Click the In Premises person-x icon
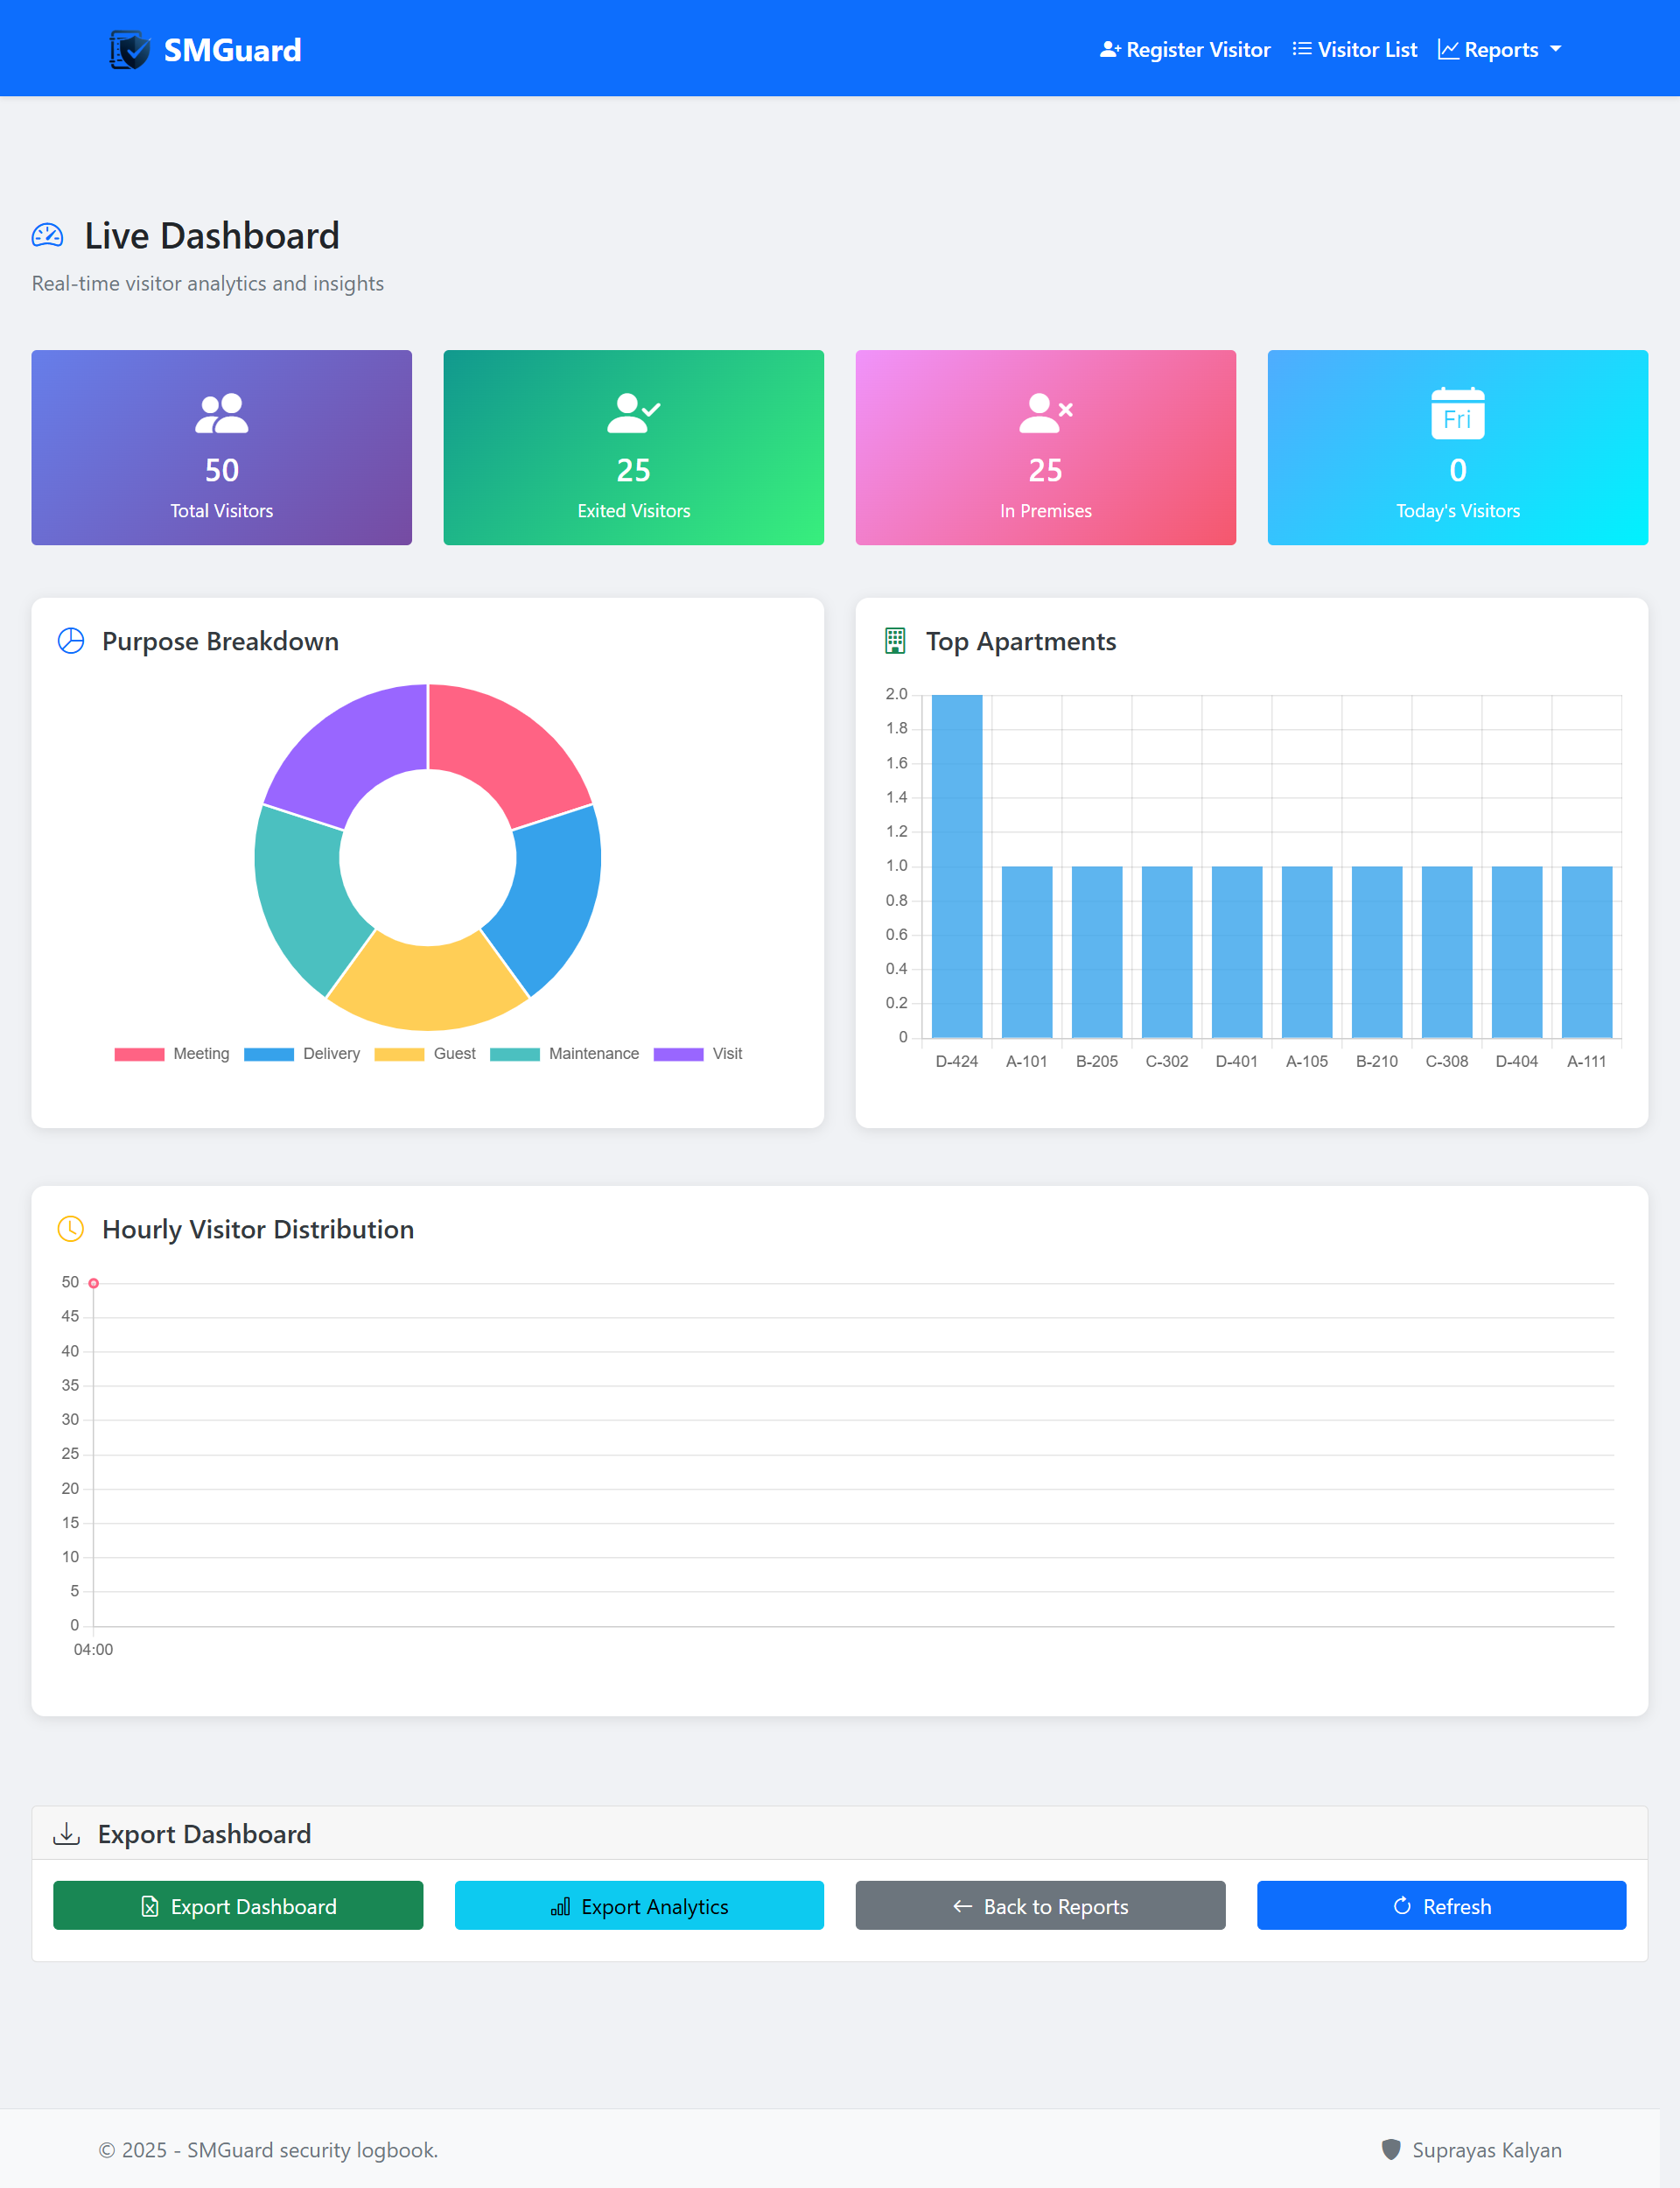Screen dimensions: 1680x2188 tap(1045, 413)
